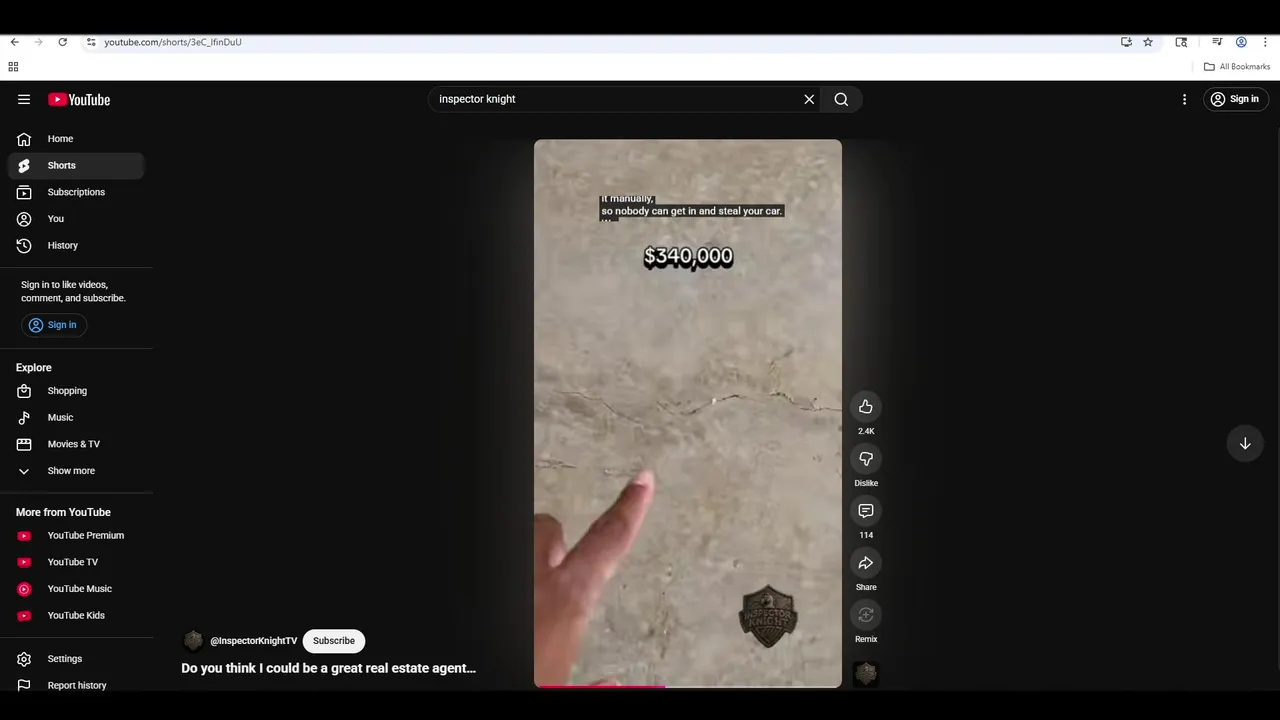Dislike this Short

click(x=866, y=459)
